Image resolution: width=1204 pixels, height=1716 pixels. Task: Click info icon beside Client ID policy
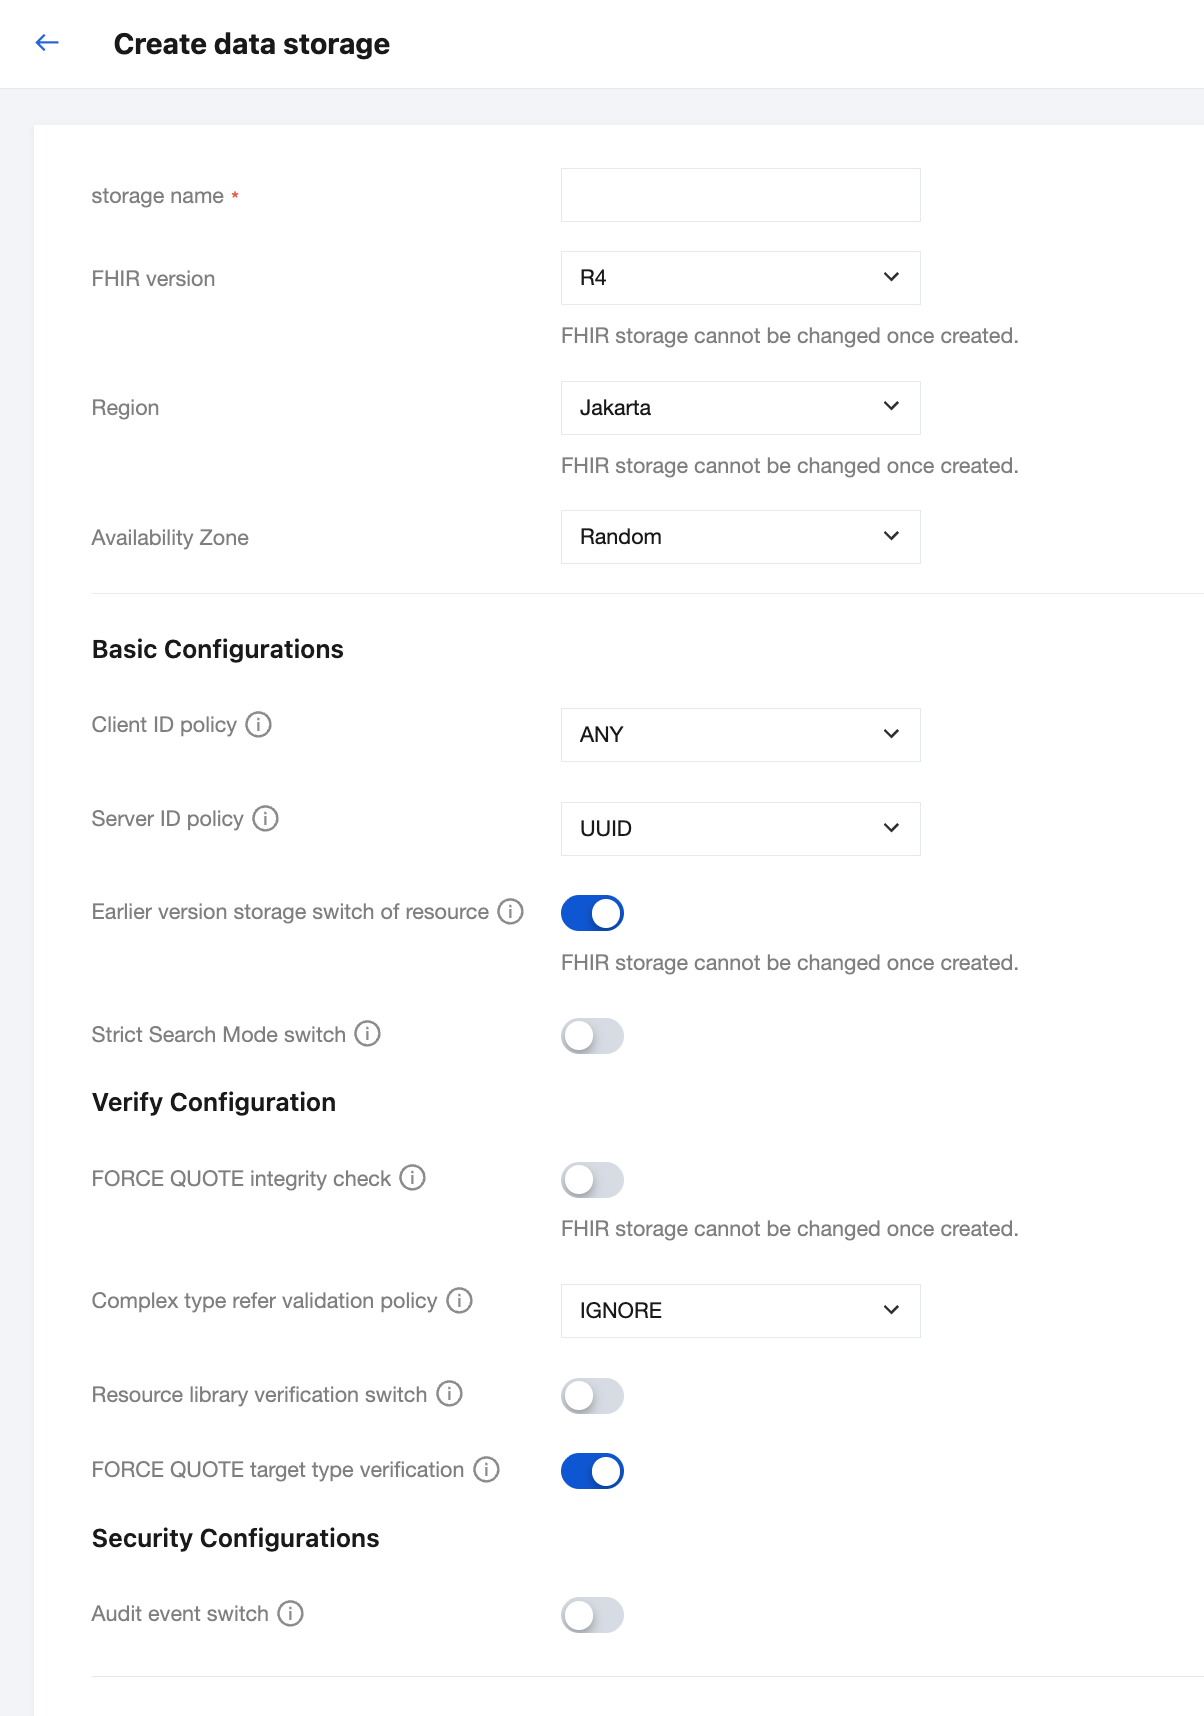pos(258,724)
